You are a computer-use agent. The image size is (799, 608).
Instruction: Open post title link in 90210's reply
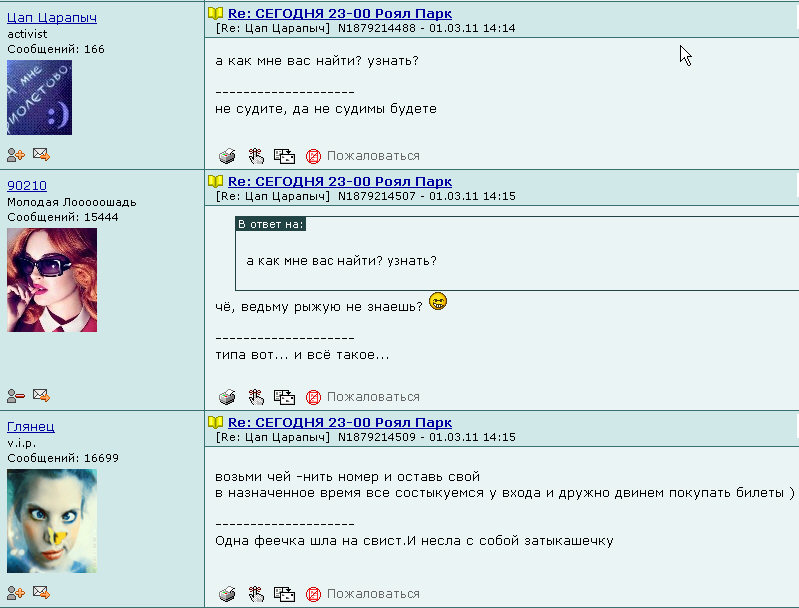coord(340,182)
